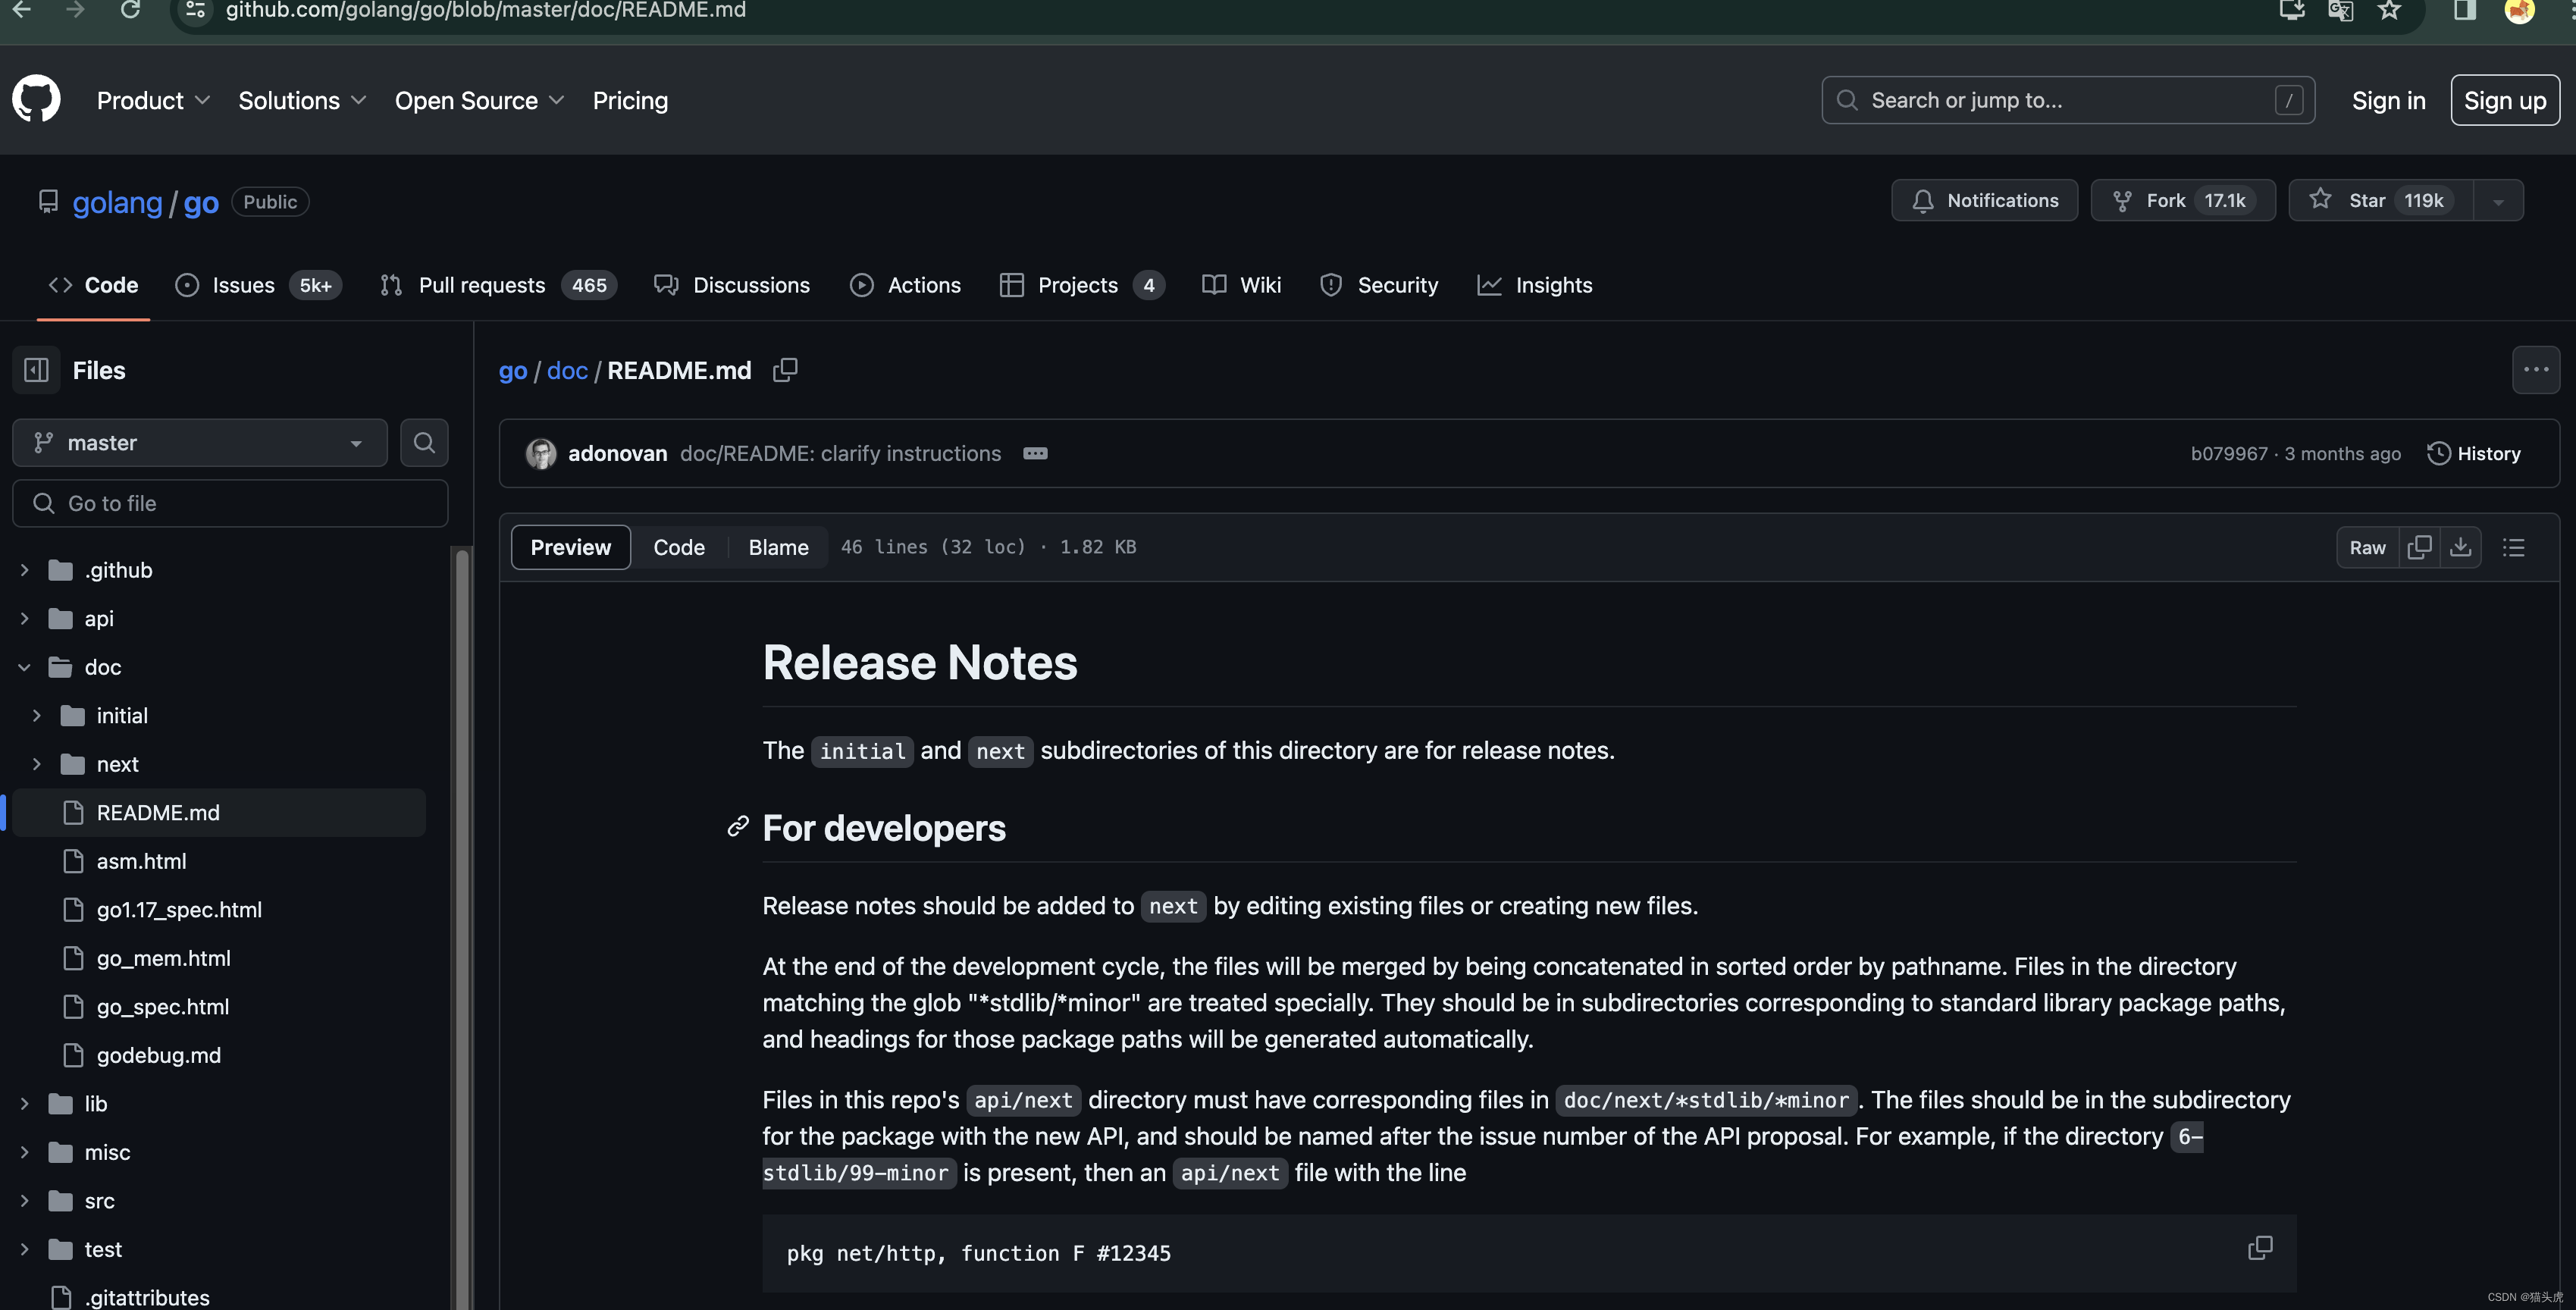Open the Security tab
This screenshot has width=2576, height=1310.
[x=1379, y=285]
